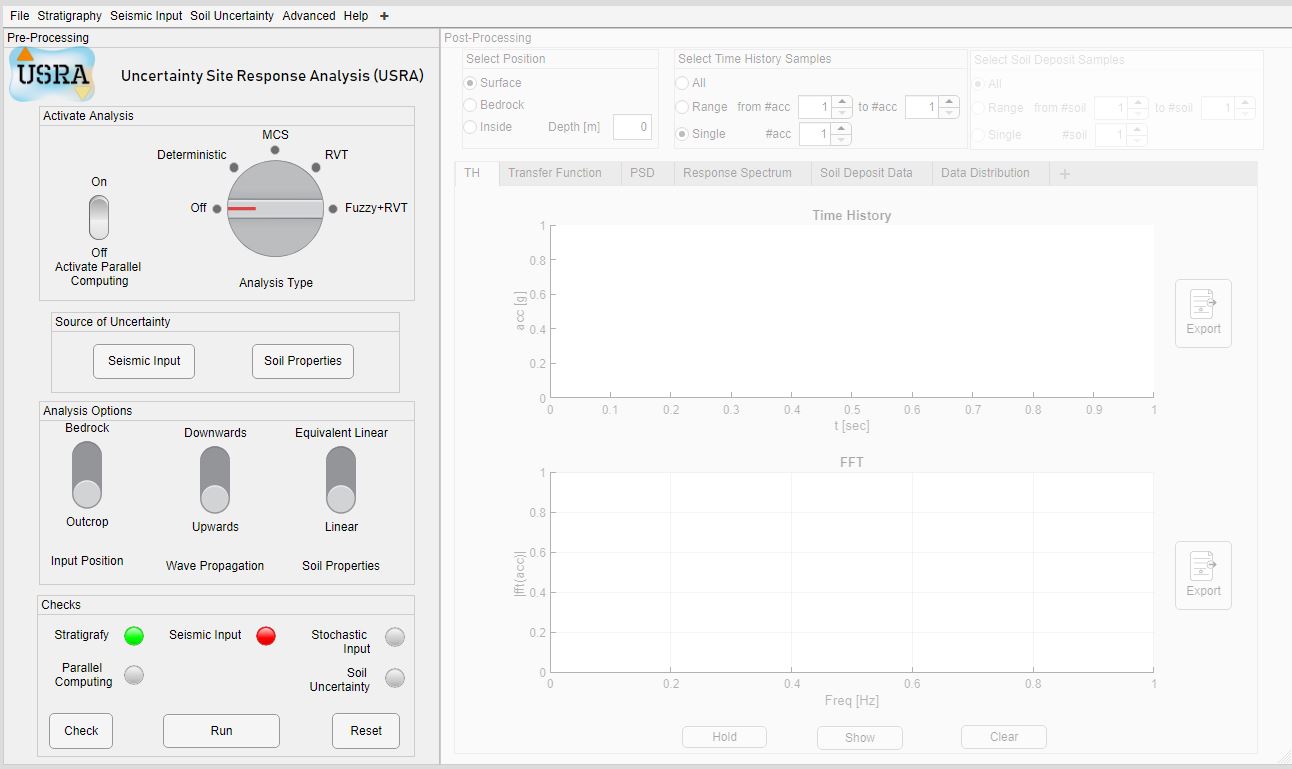Click the Analysis Type rotary knob
Viewport: 1292px width, 769px height.
click(x=276, y=208)
